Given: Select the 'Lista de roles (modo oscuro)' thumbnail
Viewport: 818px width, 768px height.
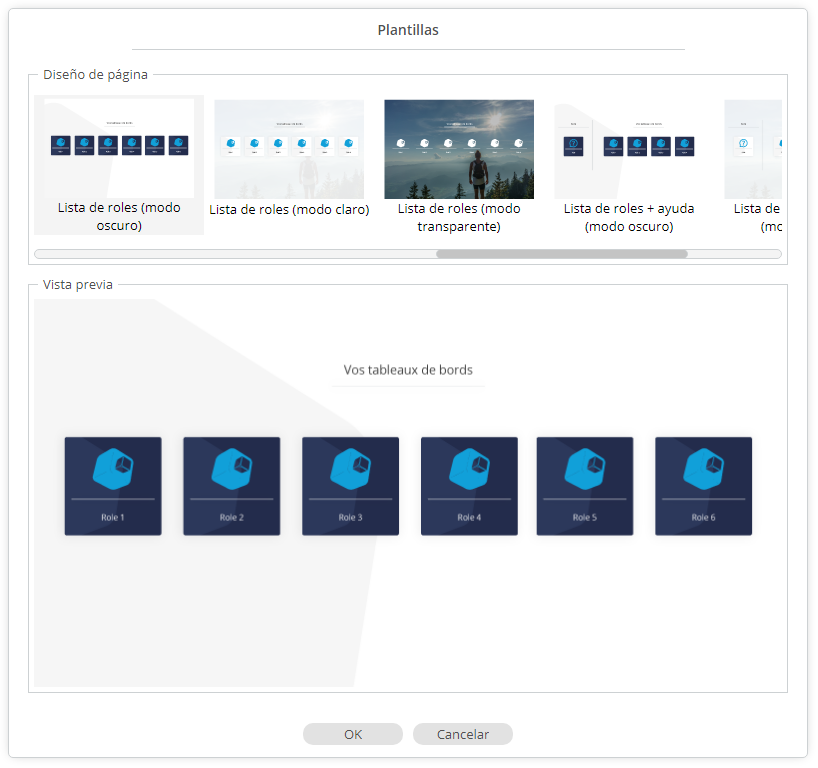Looking at the screenshot, I should click(x=119, y=148).
